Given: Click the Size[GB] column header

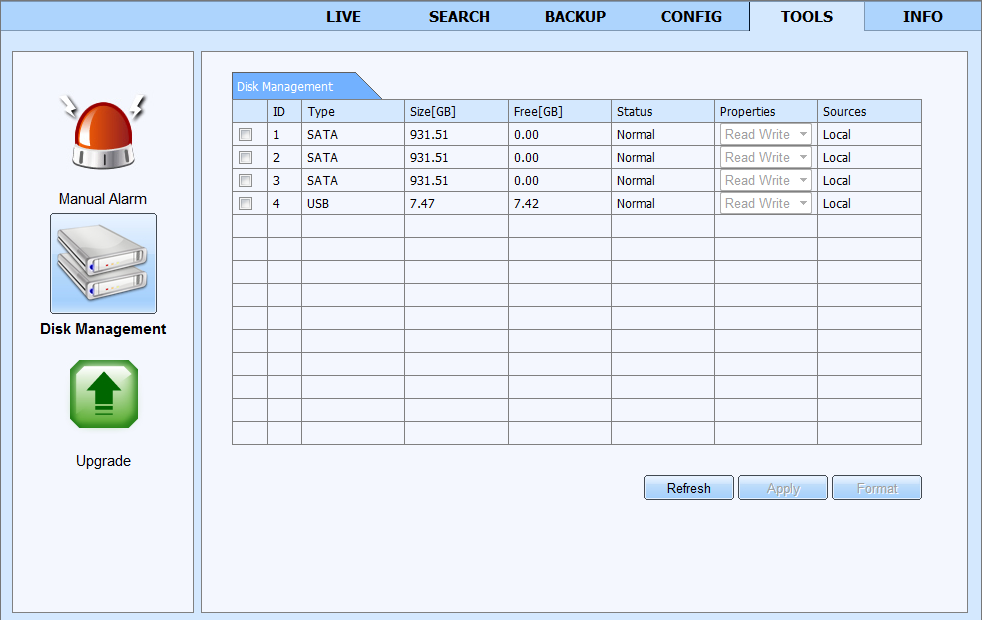Looking at the screenshot, I should (457, 111).
